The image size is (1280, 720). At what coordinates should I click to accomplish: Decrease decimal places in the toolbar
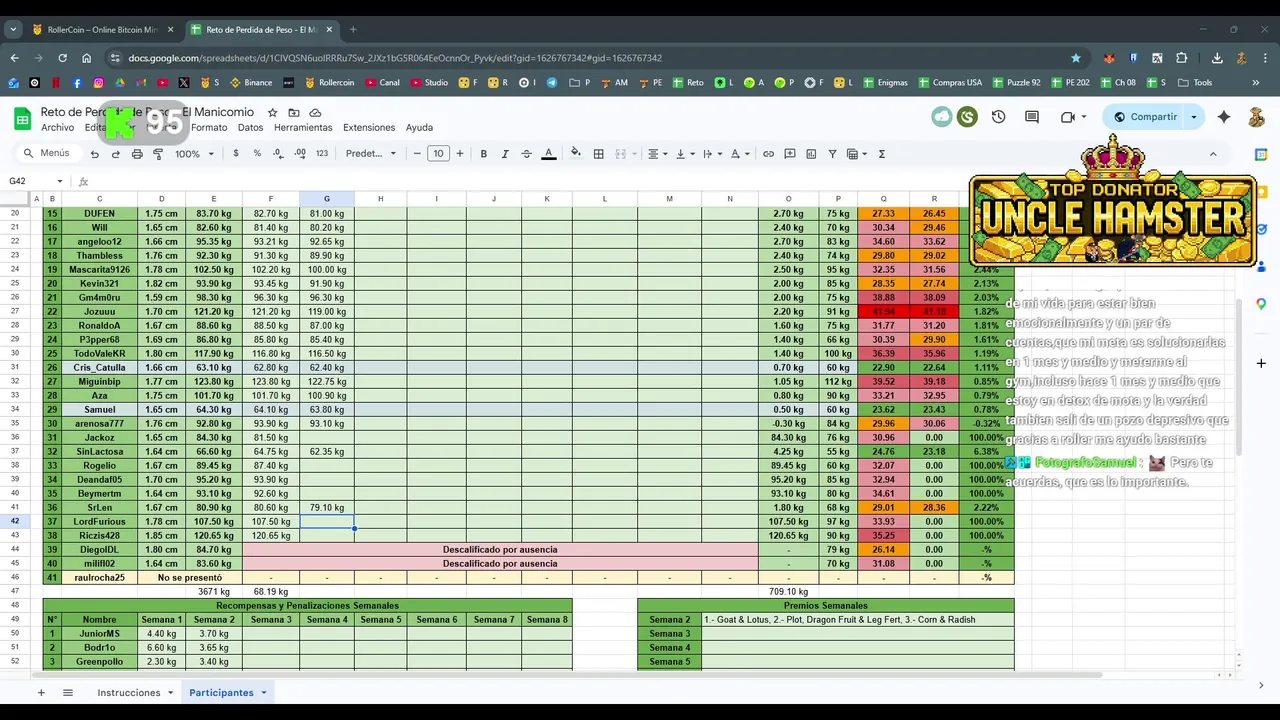click(278, 154)
